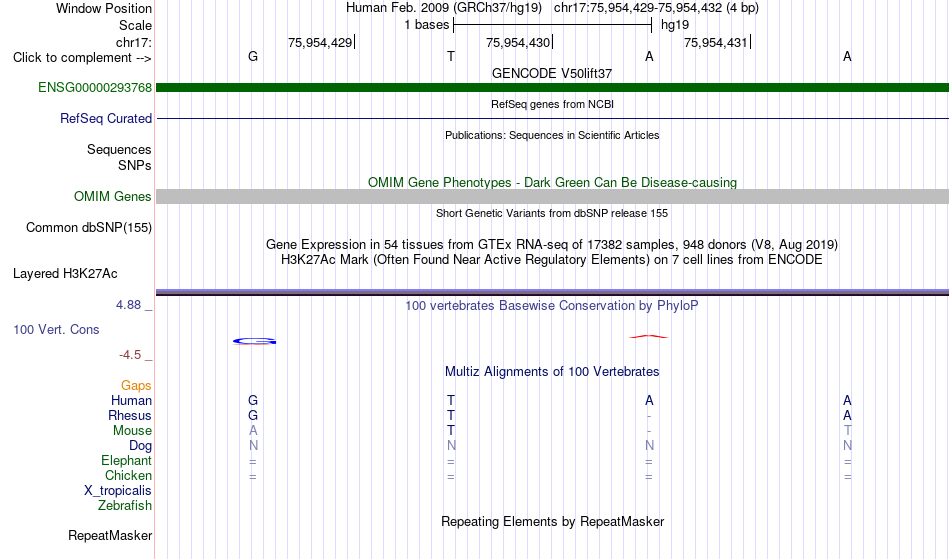The height and width of the screenshot is (559, 950).
Task: Click the OMIM Genes track label
Action: coord(112,197)
